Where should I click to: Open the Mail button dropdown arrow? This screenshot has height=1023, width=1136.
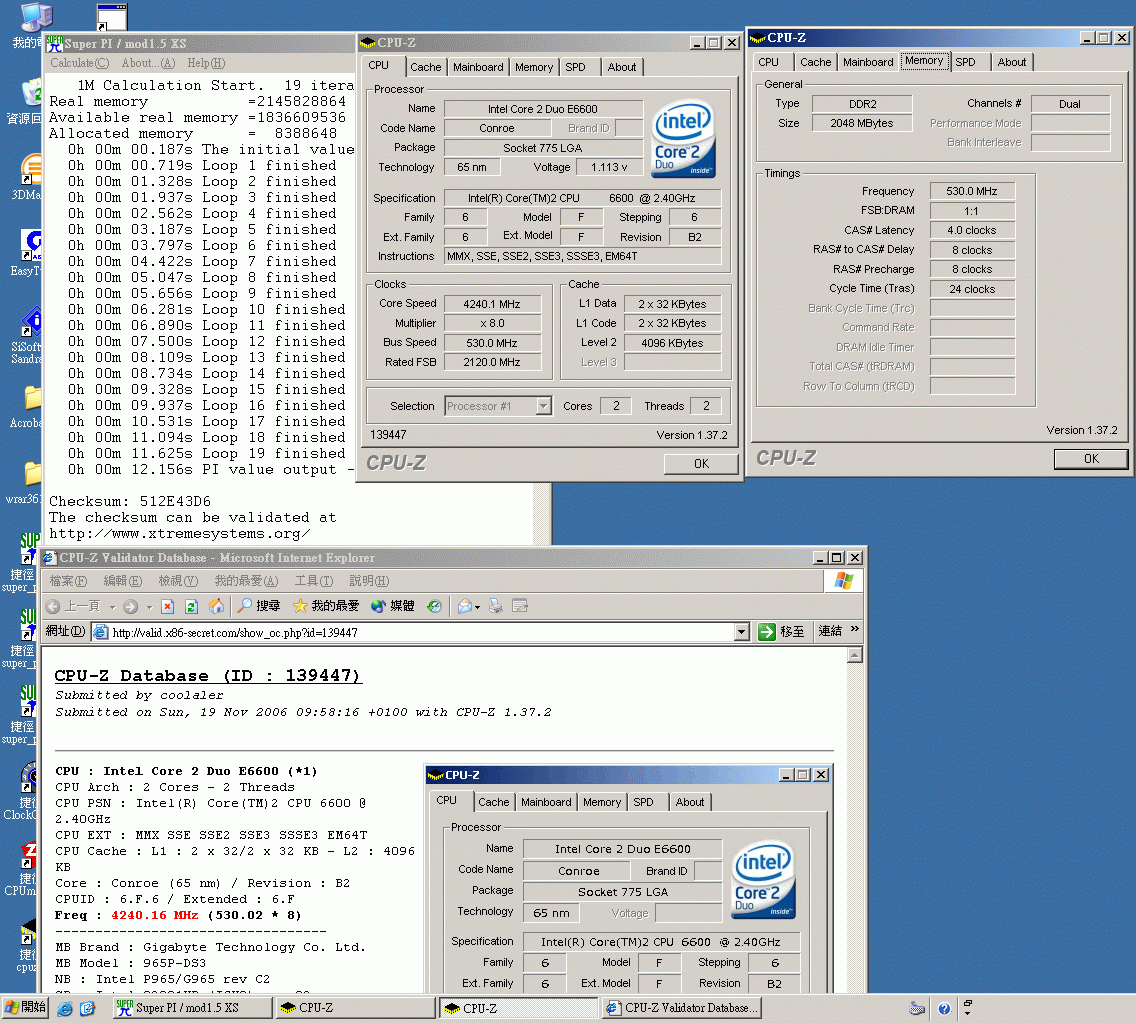coord(477,607)
